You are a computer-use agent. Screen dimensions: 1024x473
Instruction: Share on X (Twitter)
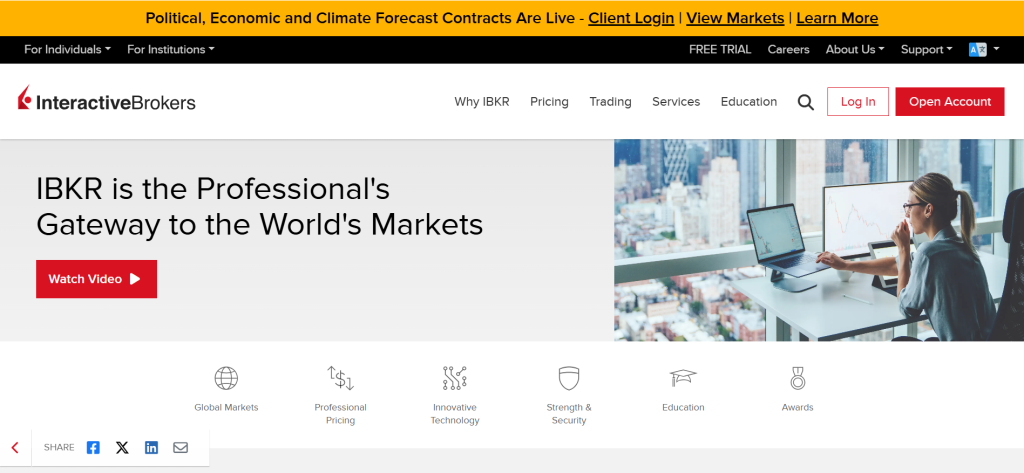tap(122, 448)
